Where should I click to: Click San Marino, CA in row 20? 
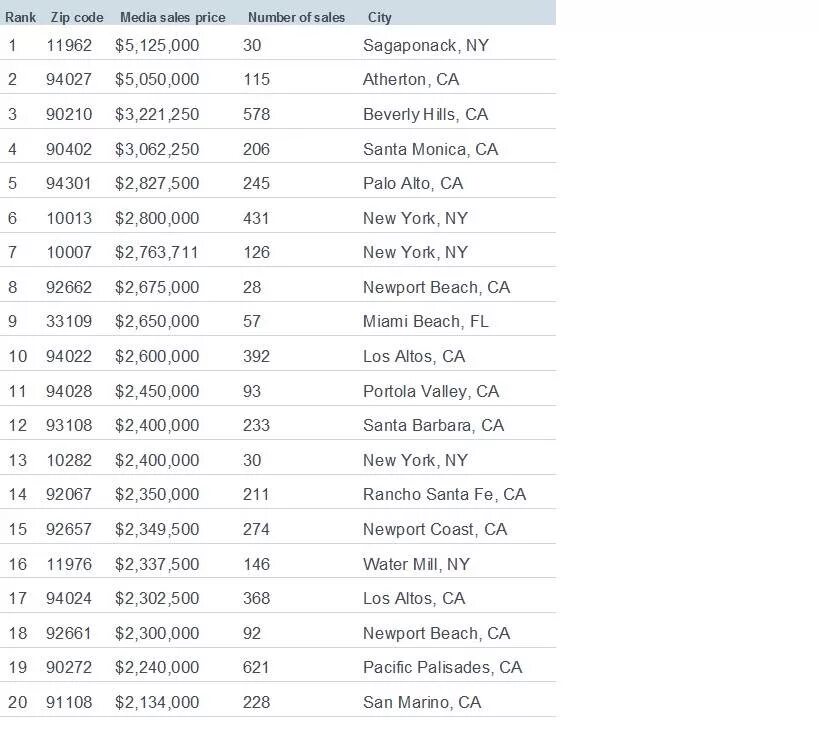pyautogui.click(x=422, y=702)
